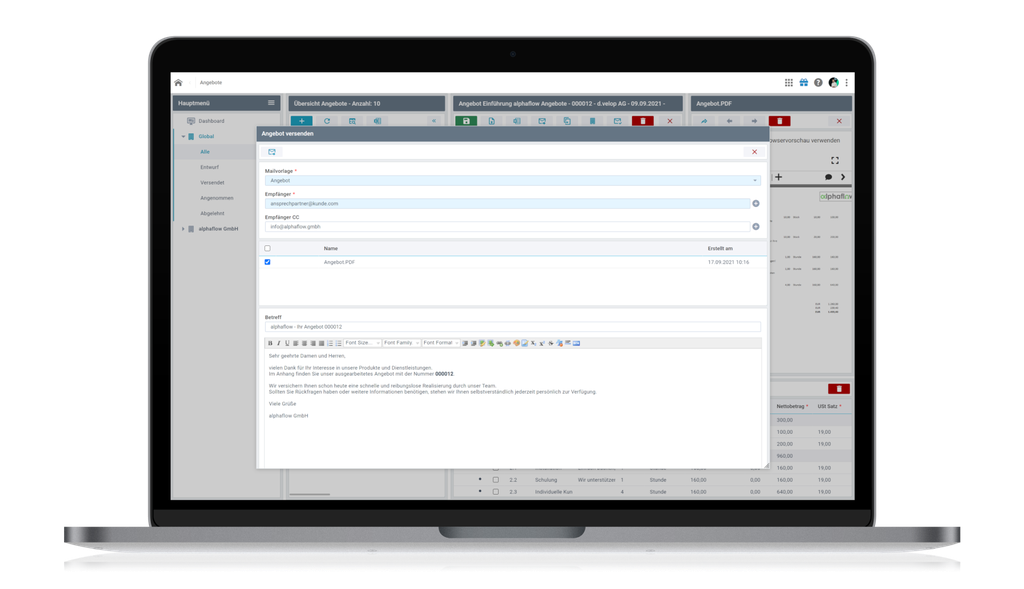Toggle the select-all attachments checkbox
1024x589 pixels.
(x=267, y=248)
